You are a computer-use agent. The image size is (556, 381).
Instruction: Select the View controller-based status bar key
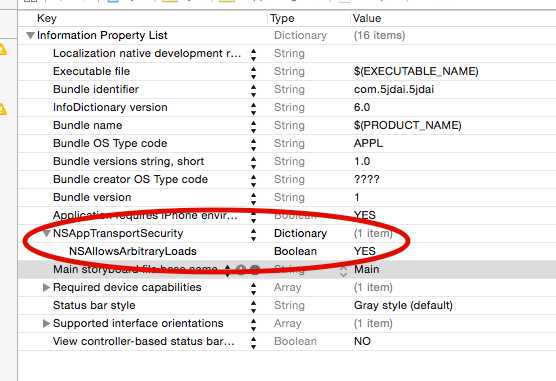tap(144, 341)
